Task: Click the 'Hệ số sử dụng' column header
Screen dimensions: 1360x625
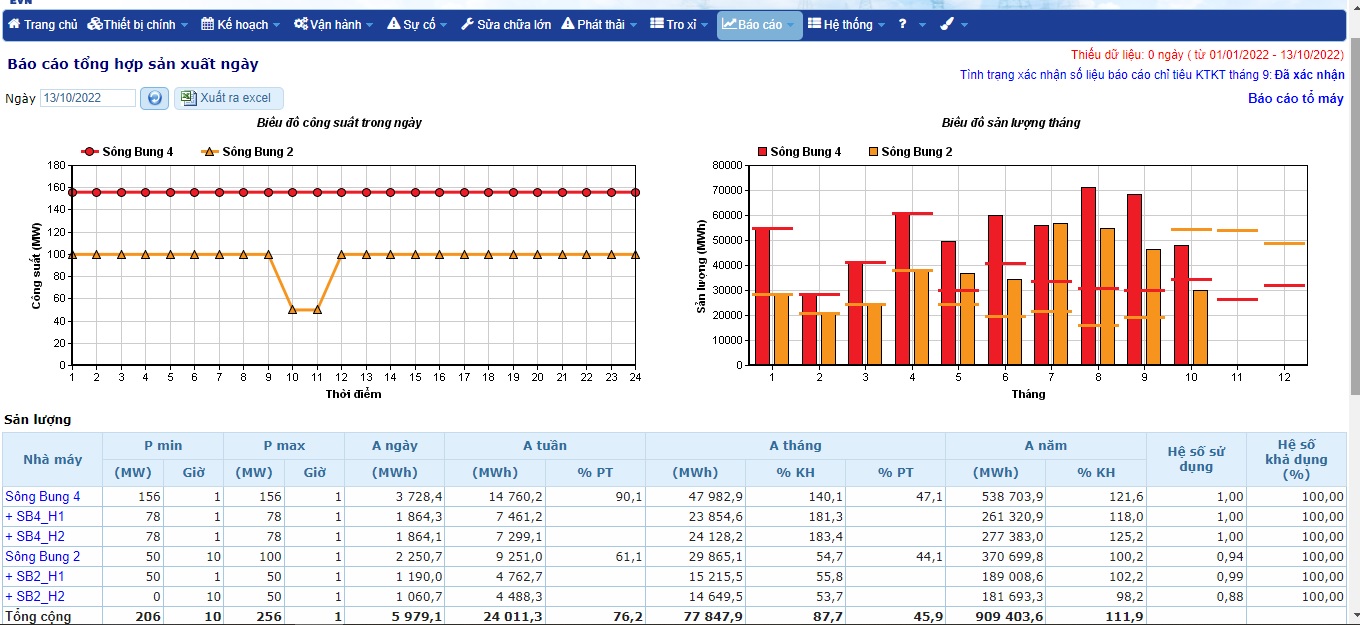Action: [x=1196, y=459]
